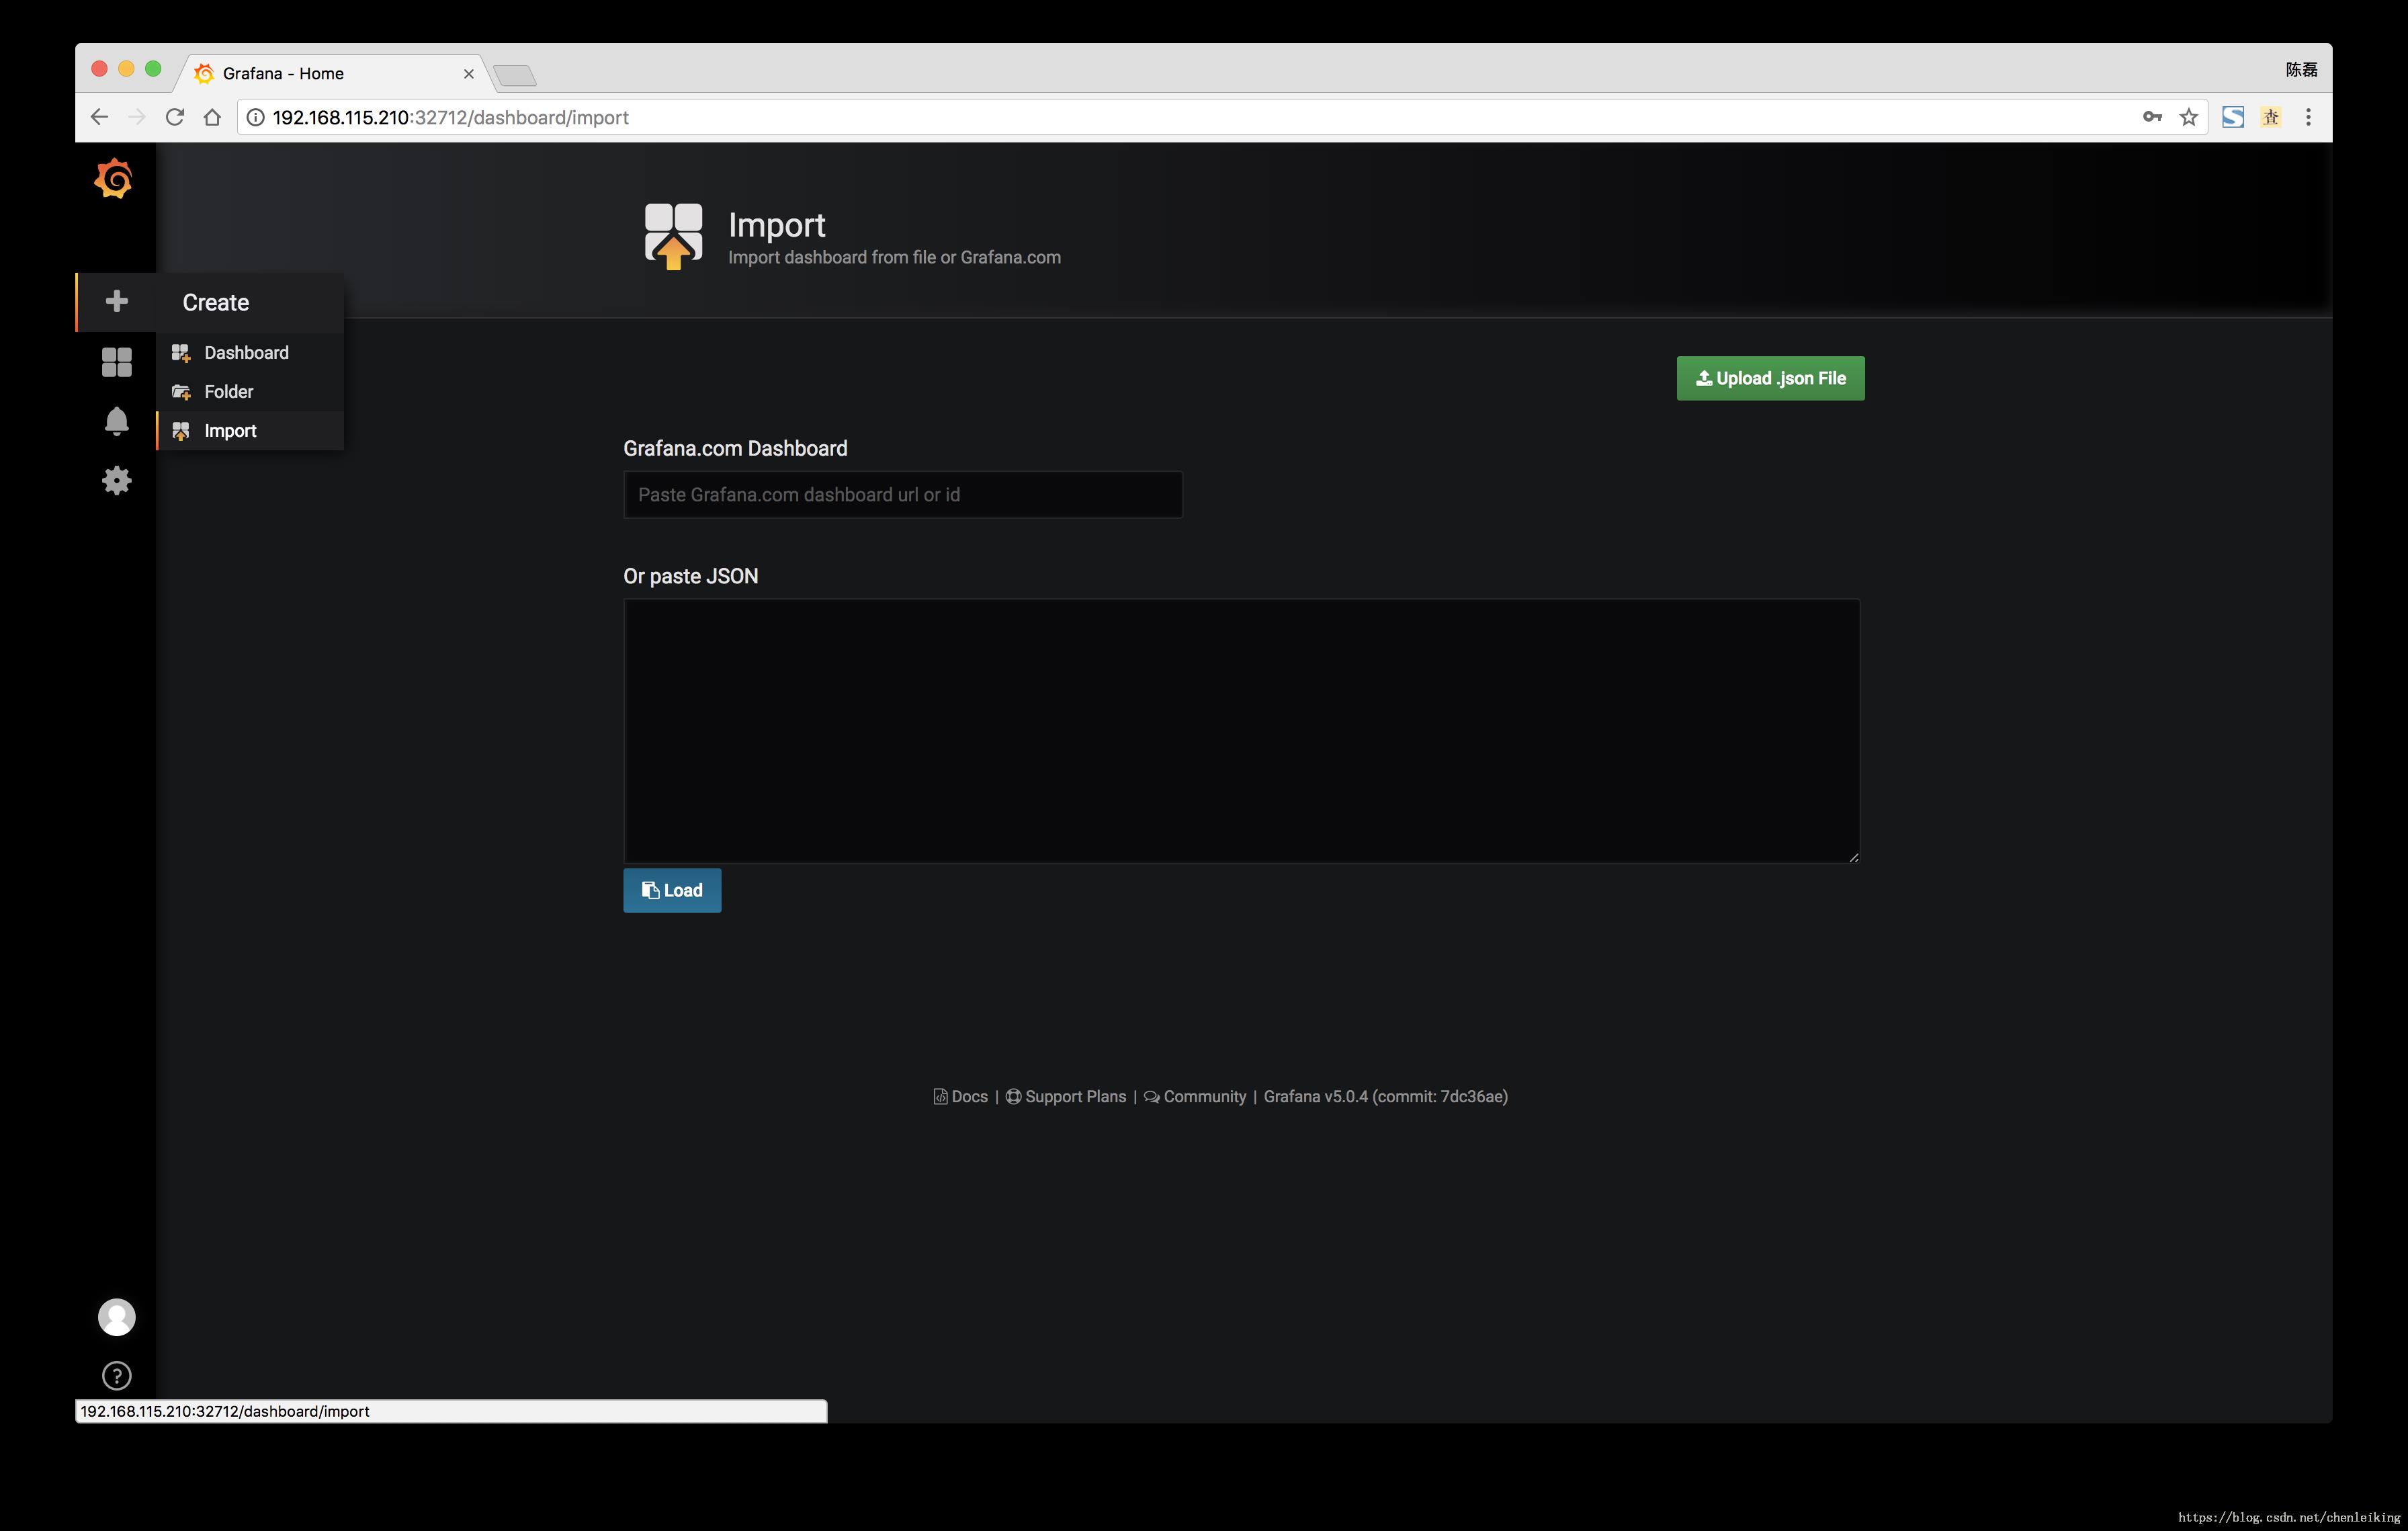Click the yellow extension icon in the toolbar

pos(2271,117)
